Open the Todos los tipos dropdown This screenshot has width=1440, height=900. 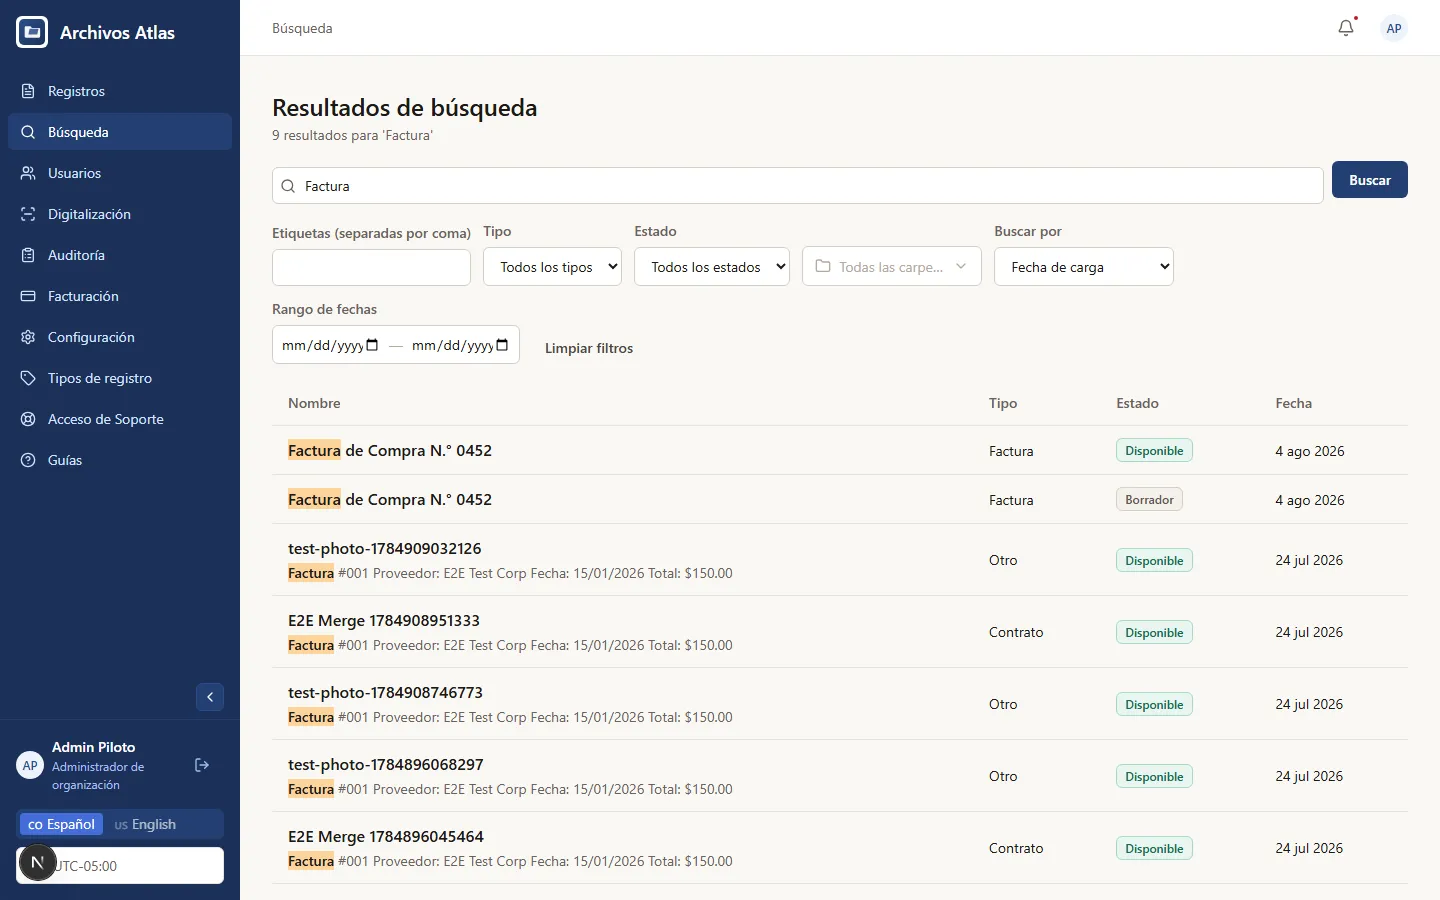point(552,267)
